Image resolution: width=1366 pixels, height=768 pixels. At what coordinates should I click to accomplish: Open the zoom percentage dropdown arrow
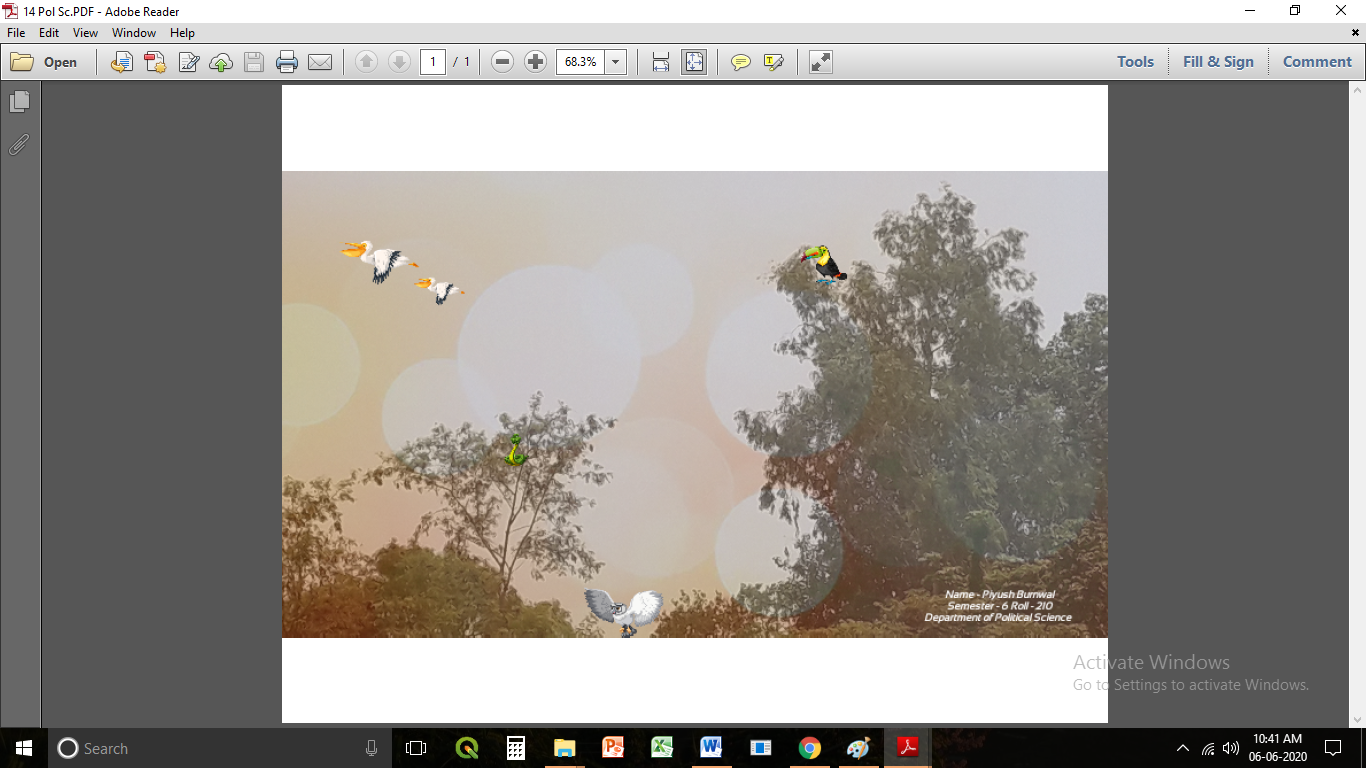point(616,62)
